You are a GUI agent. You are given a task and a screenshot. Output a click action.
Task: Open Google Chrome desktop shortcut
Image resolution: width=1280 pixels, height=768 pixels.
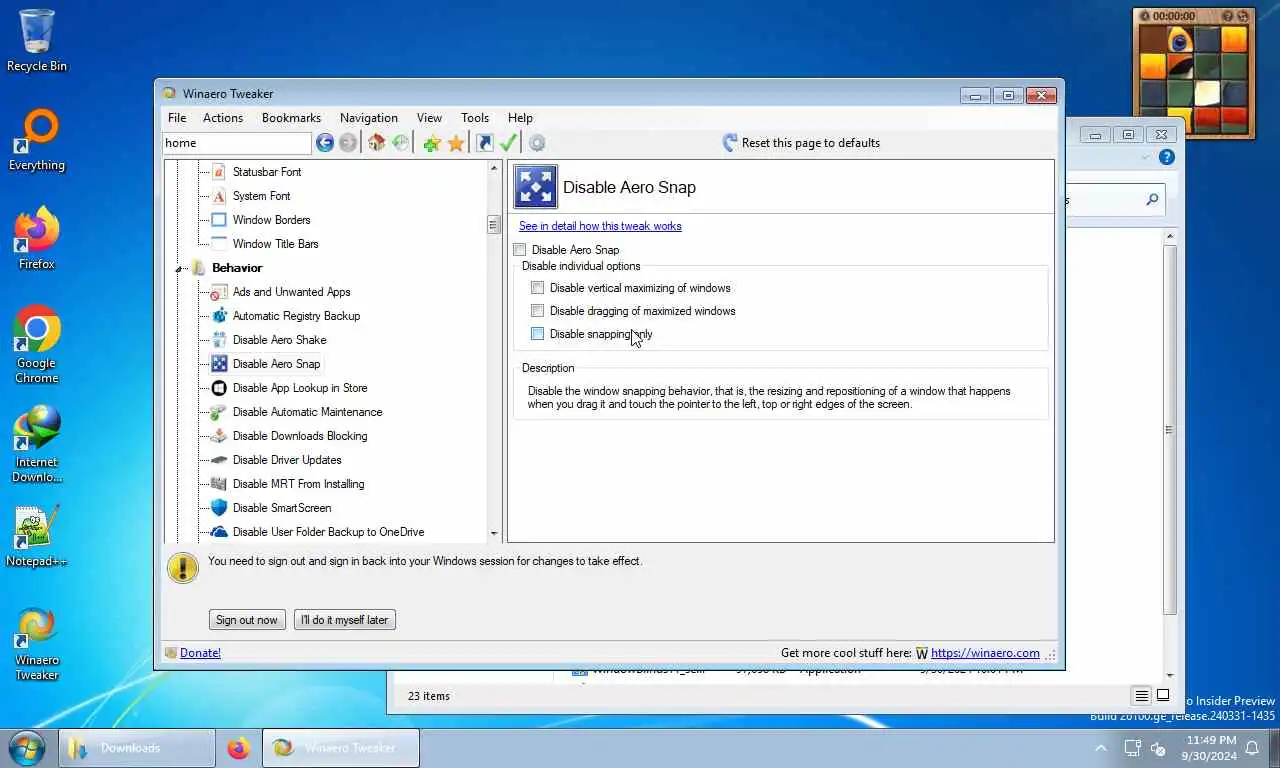point(37,345)
